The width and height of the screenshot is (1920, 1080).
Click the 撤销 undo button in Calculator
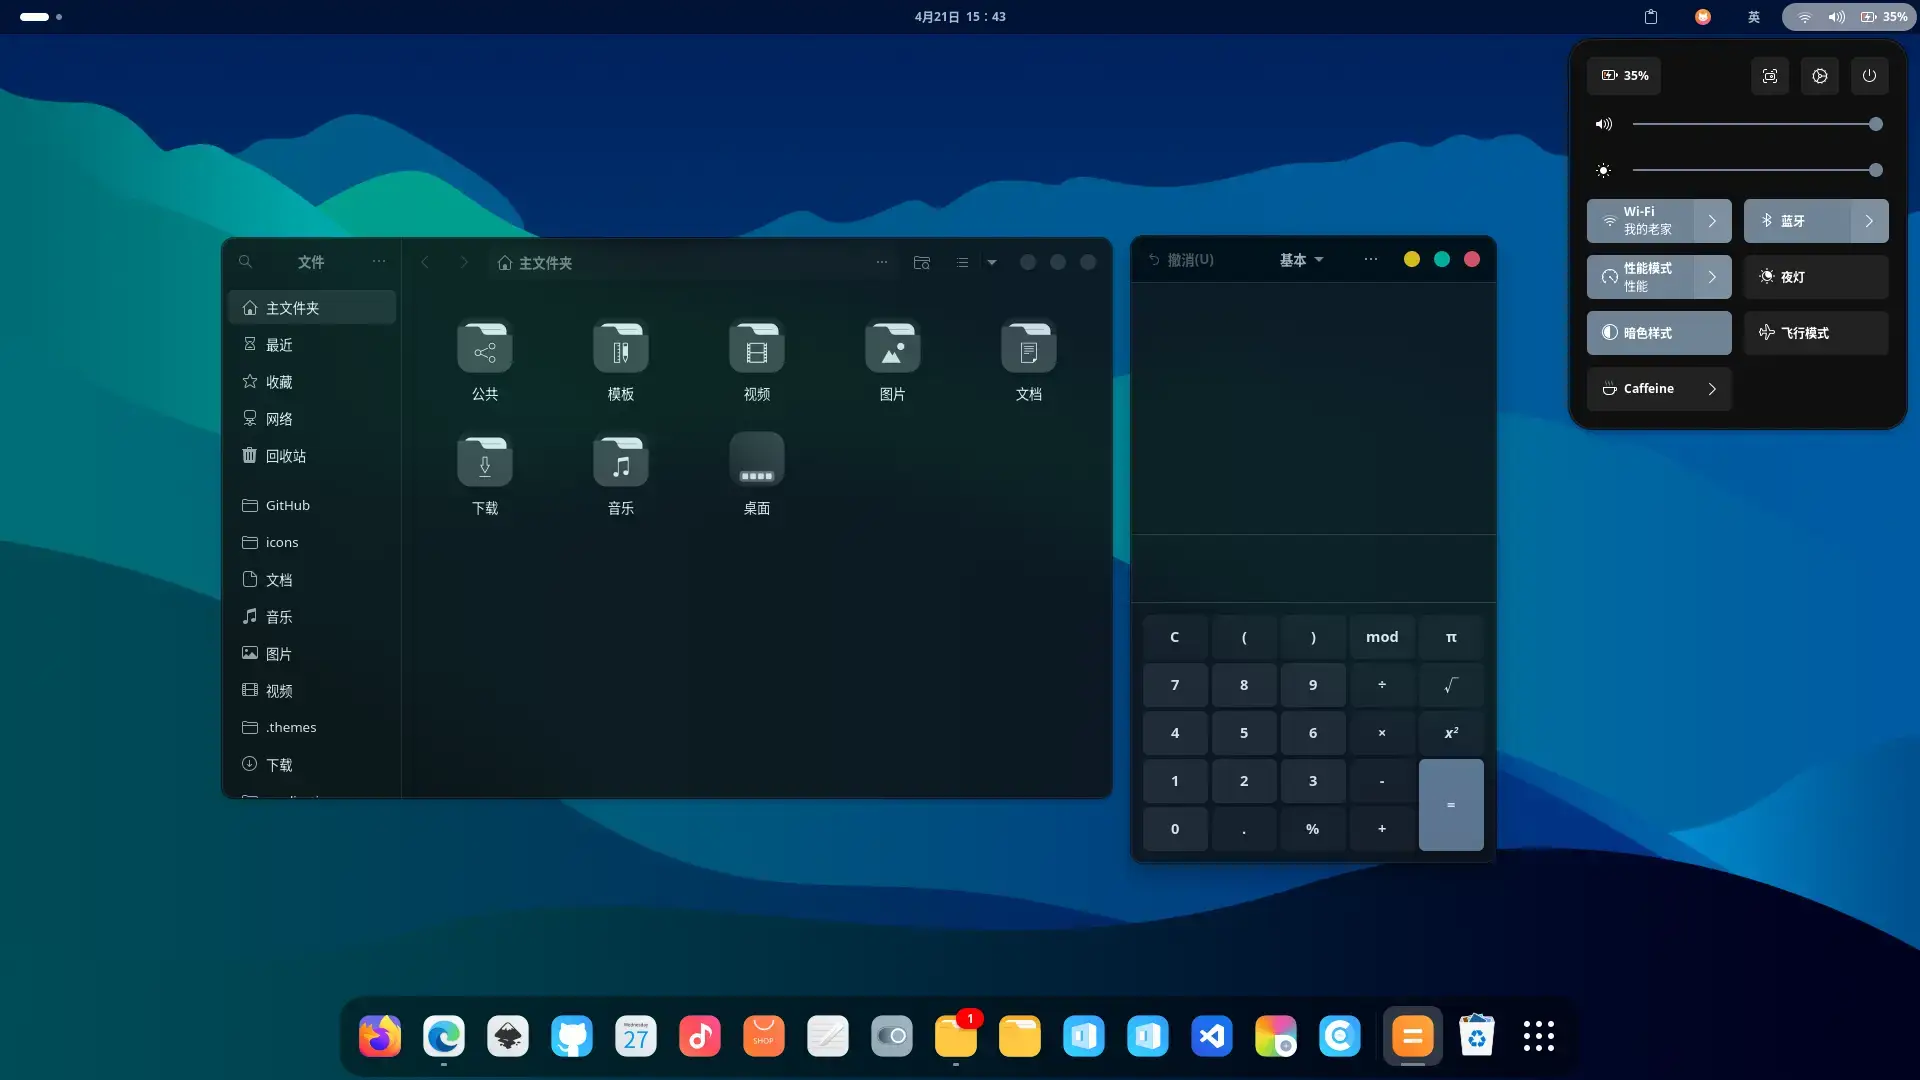click(x=1182, y=259)
